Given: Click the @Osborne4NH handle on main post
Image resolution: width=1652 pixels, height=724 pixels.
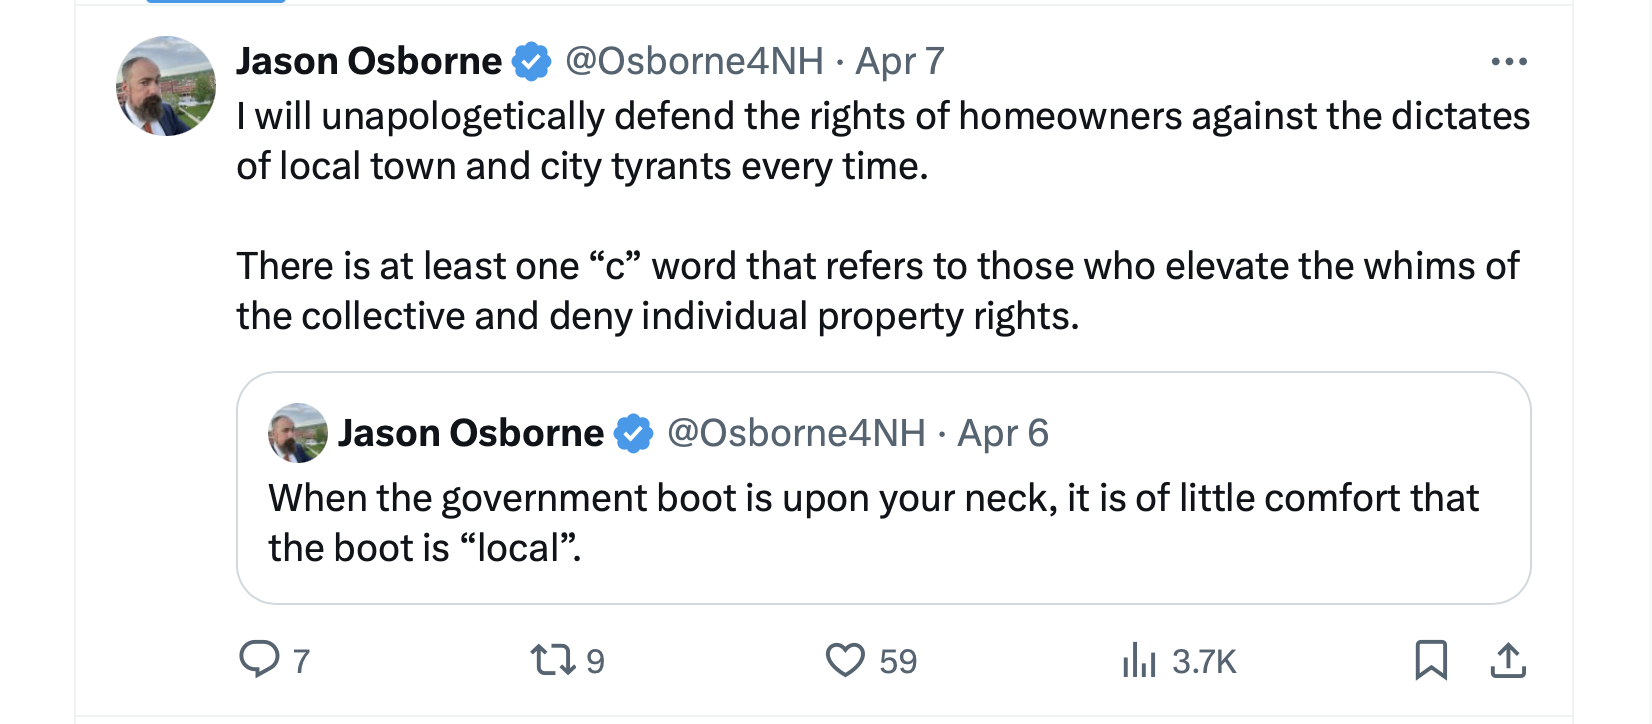Looking at the screenshot, I should [694, 62].
